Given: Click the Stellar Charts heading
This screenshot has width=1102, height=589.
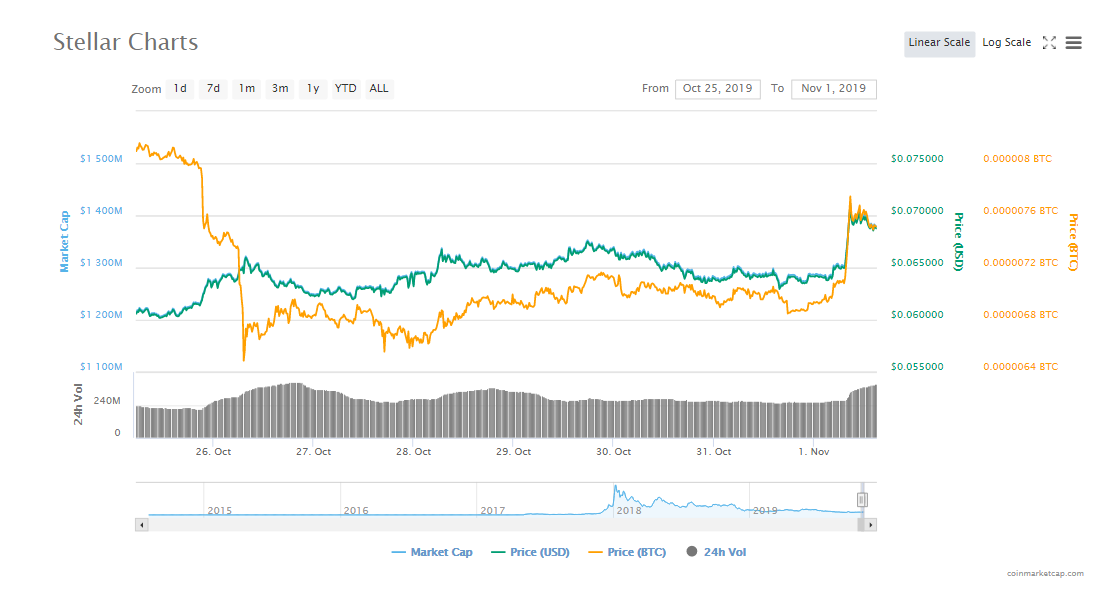Looking at the screenshot, I should (x=126, y=42).
